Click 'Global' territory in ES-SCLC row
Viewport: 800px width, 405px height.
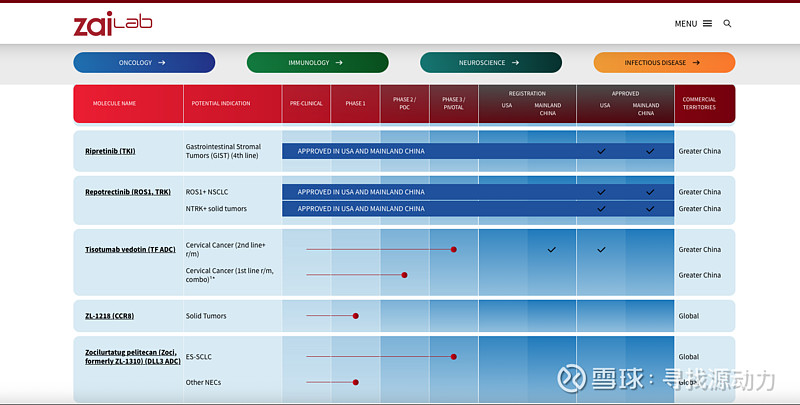(x=689, y=357)
